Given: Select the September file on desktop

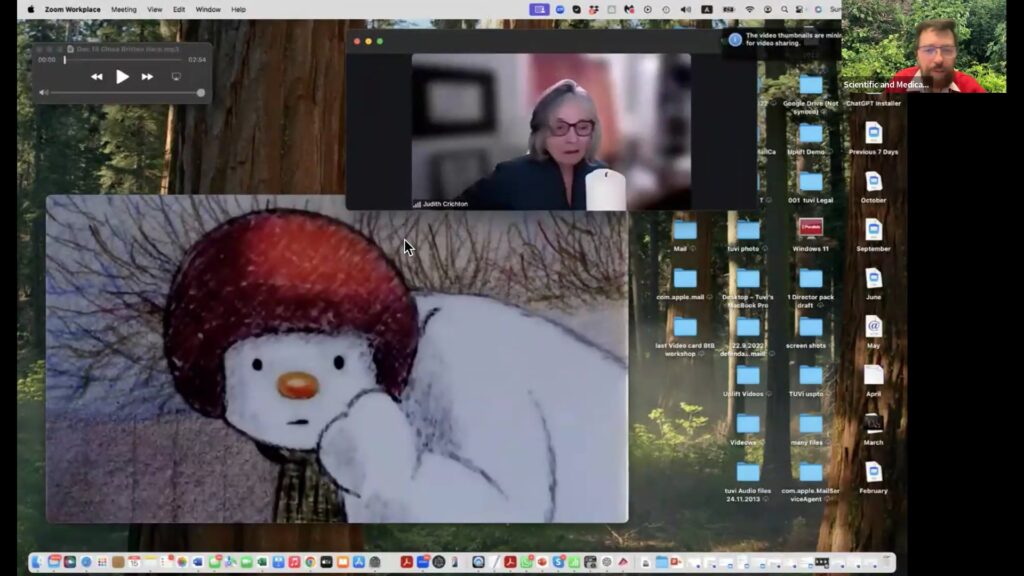Looking at the screenshot, I should [873, 234].
